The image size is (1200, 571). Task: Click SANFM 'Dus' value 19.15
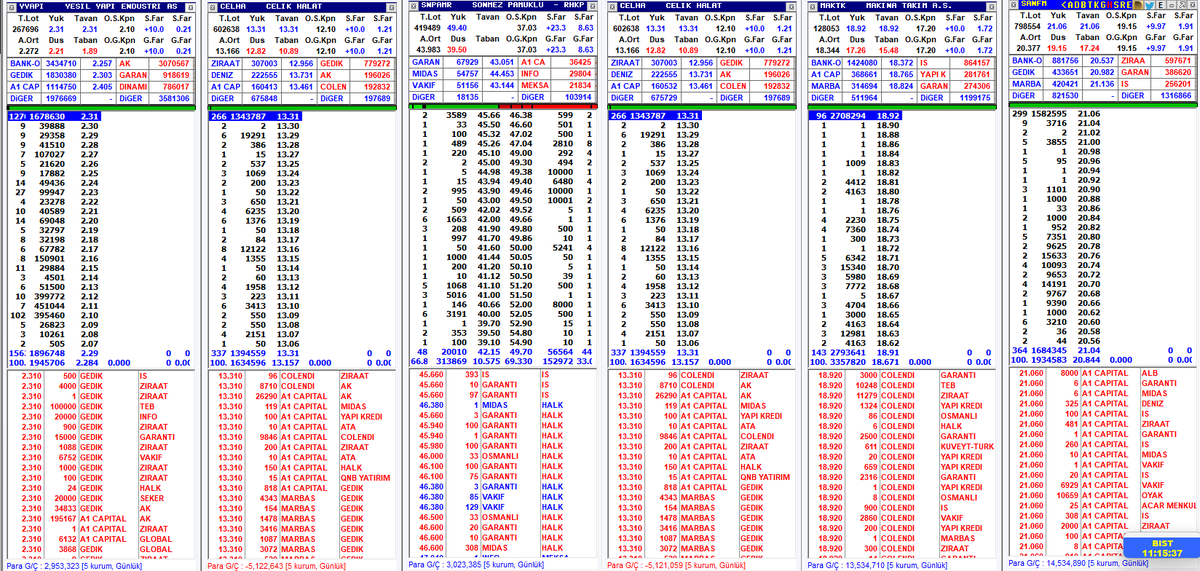click(x=1058, y=48)
